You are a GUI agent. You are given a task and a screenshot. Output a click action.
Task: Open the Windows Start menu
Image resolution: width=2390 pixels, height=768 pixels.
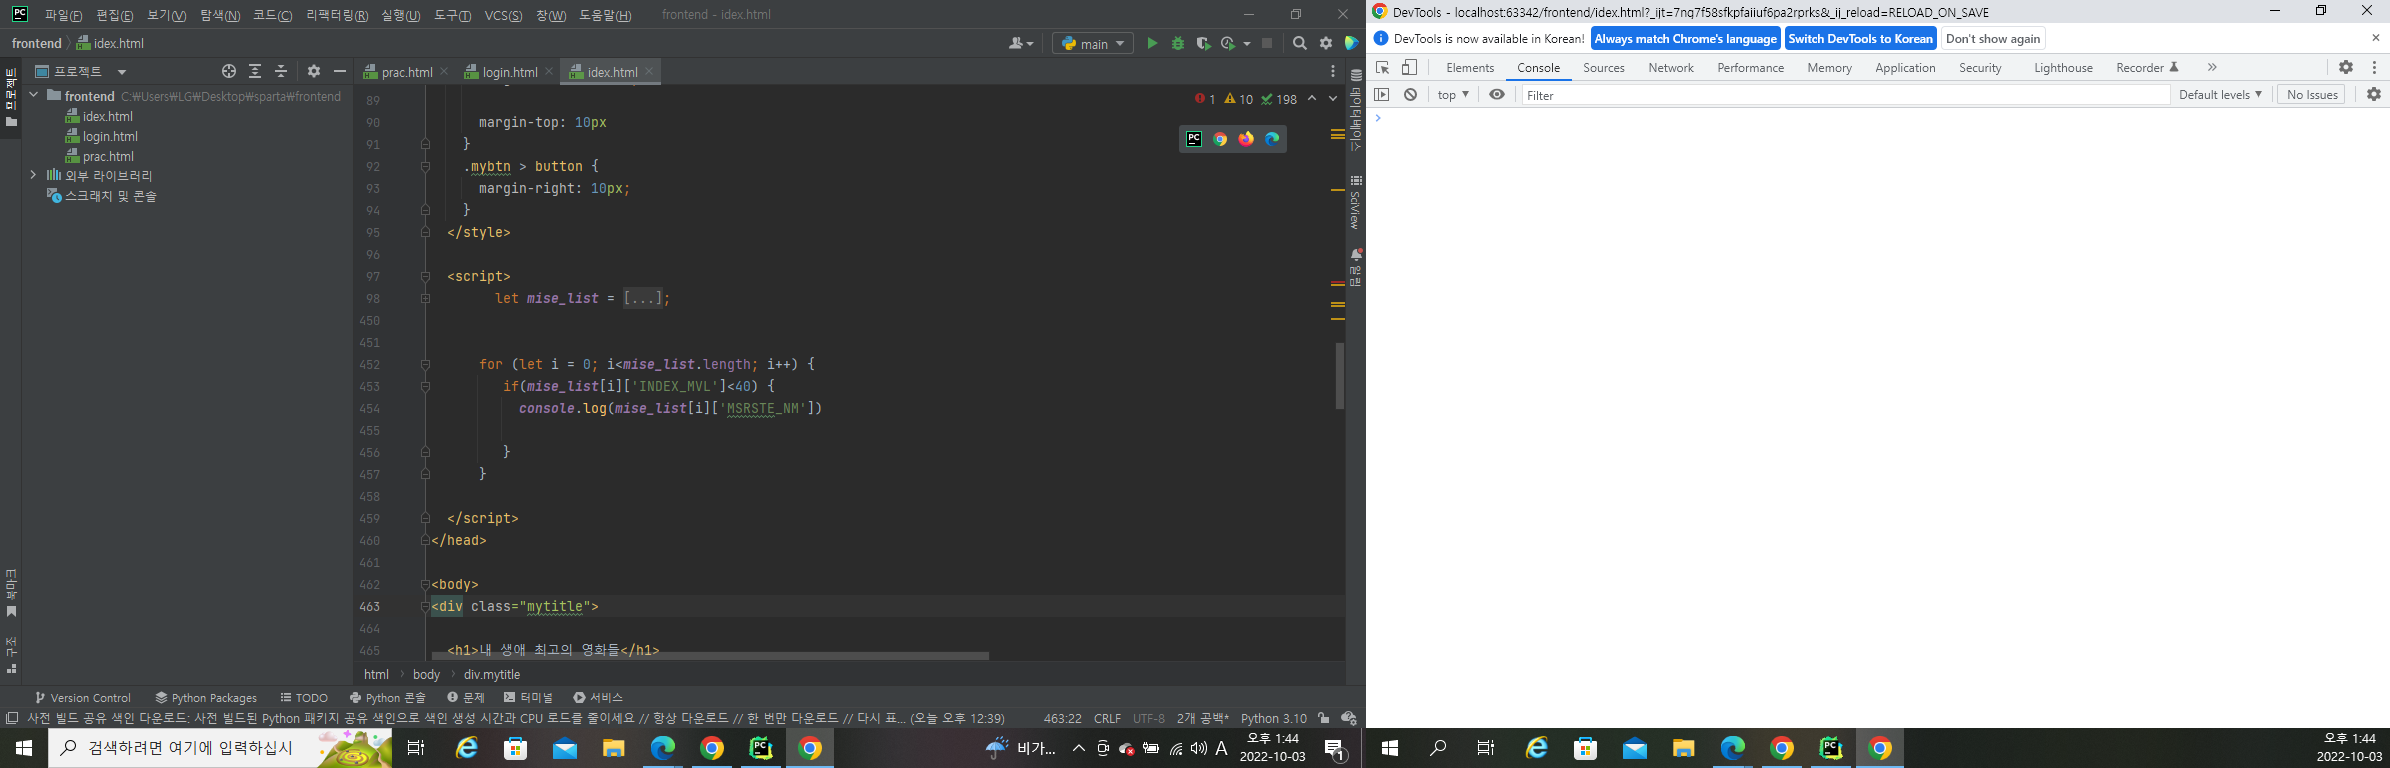(x=24, y=748)
